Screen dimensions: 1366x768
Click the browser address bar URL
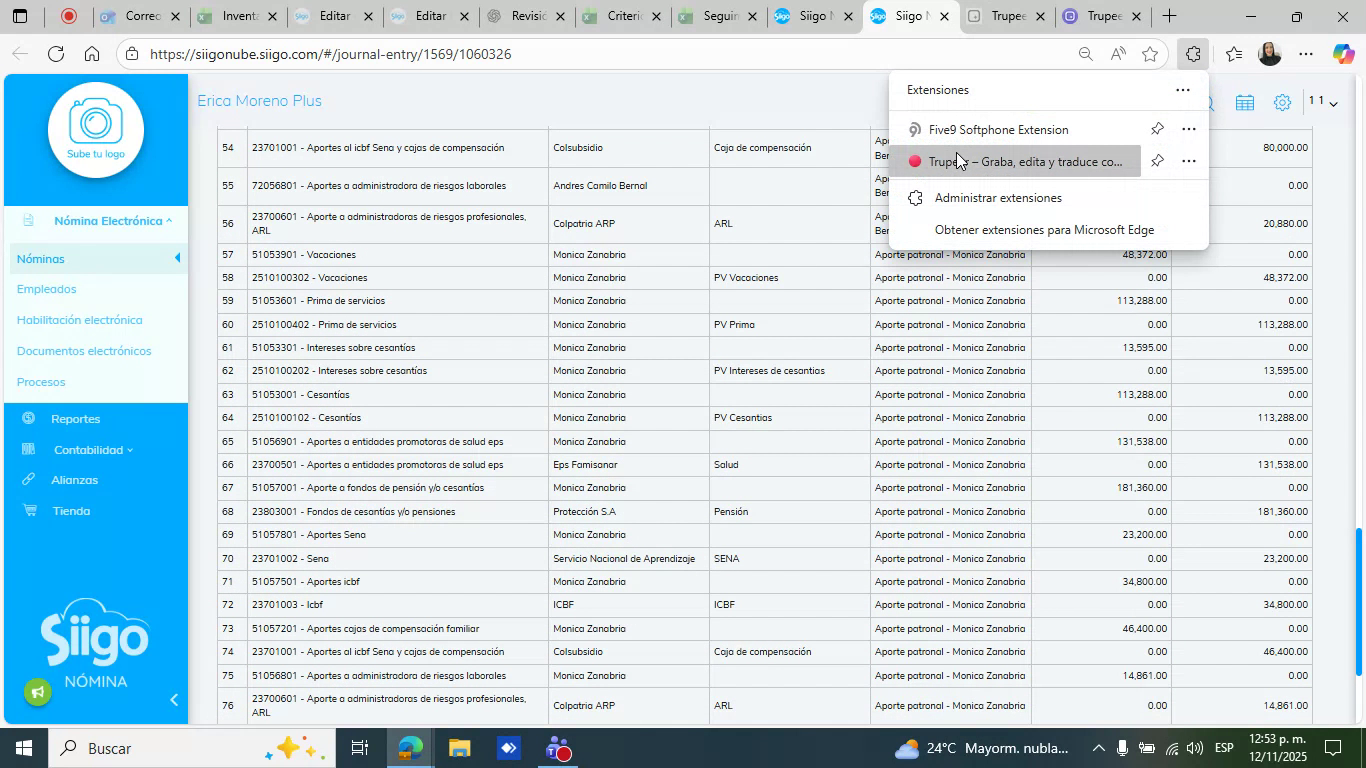330,54
